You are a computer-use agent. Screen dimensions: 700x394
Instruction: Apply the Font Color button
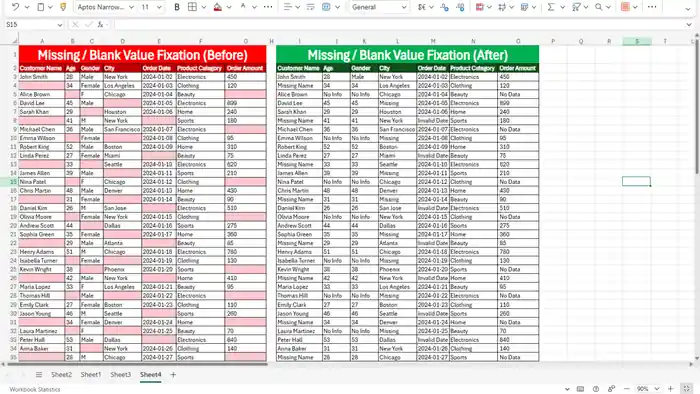tap(243, 7)
